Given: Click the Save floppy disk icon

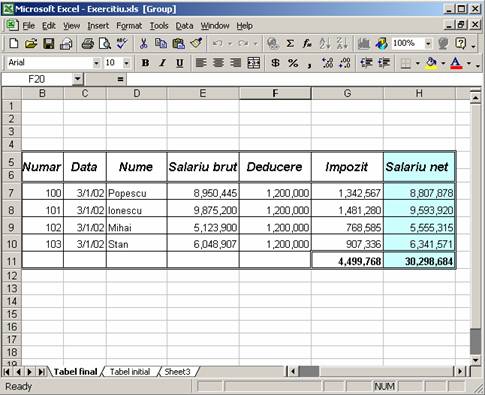Looking at the screenshot, I should pos(49,44).
